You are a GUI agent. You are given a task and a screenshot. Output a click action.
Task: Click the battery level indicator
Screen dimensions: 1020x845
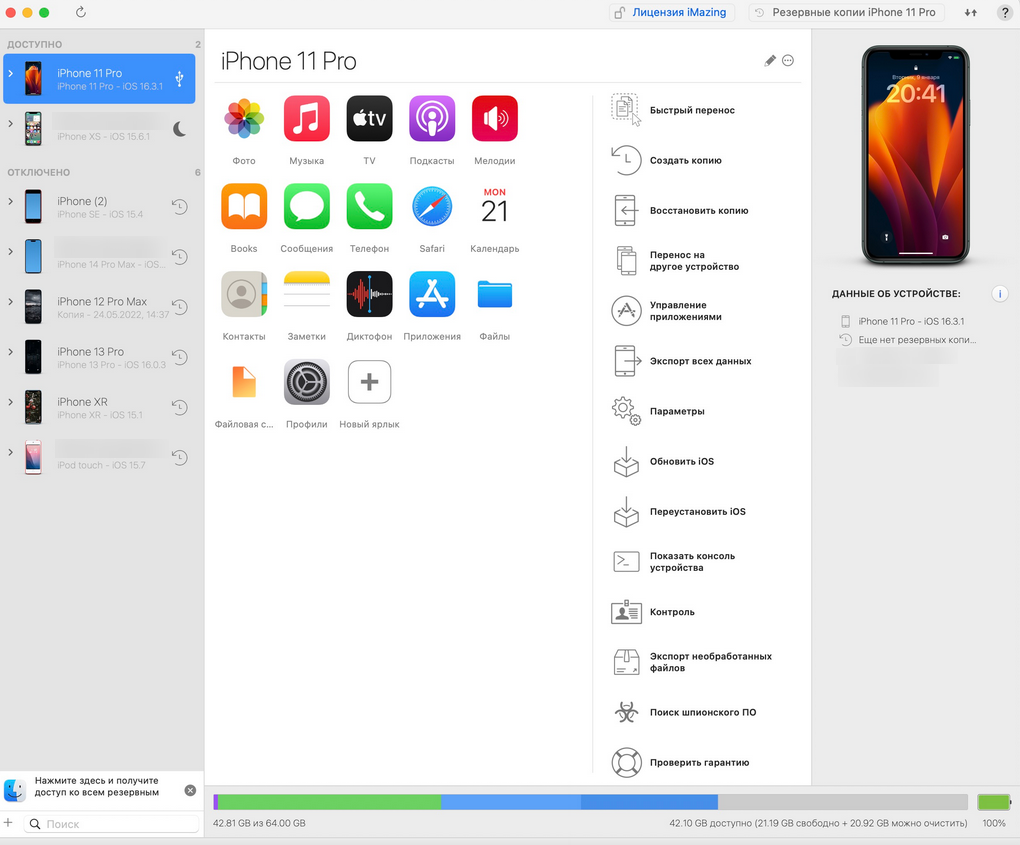(x=994, y=801)
